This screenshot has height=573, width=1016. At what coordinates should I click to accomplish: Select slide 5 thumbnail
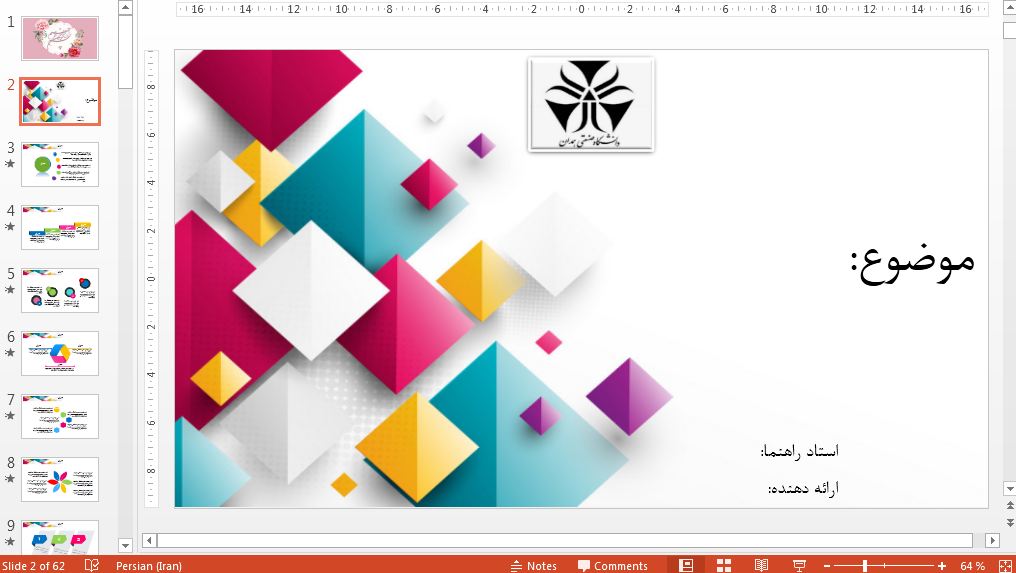tap(60, 290)
